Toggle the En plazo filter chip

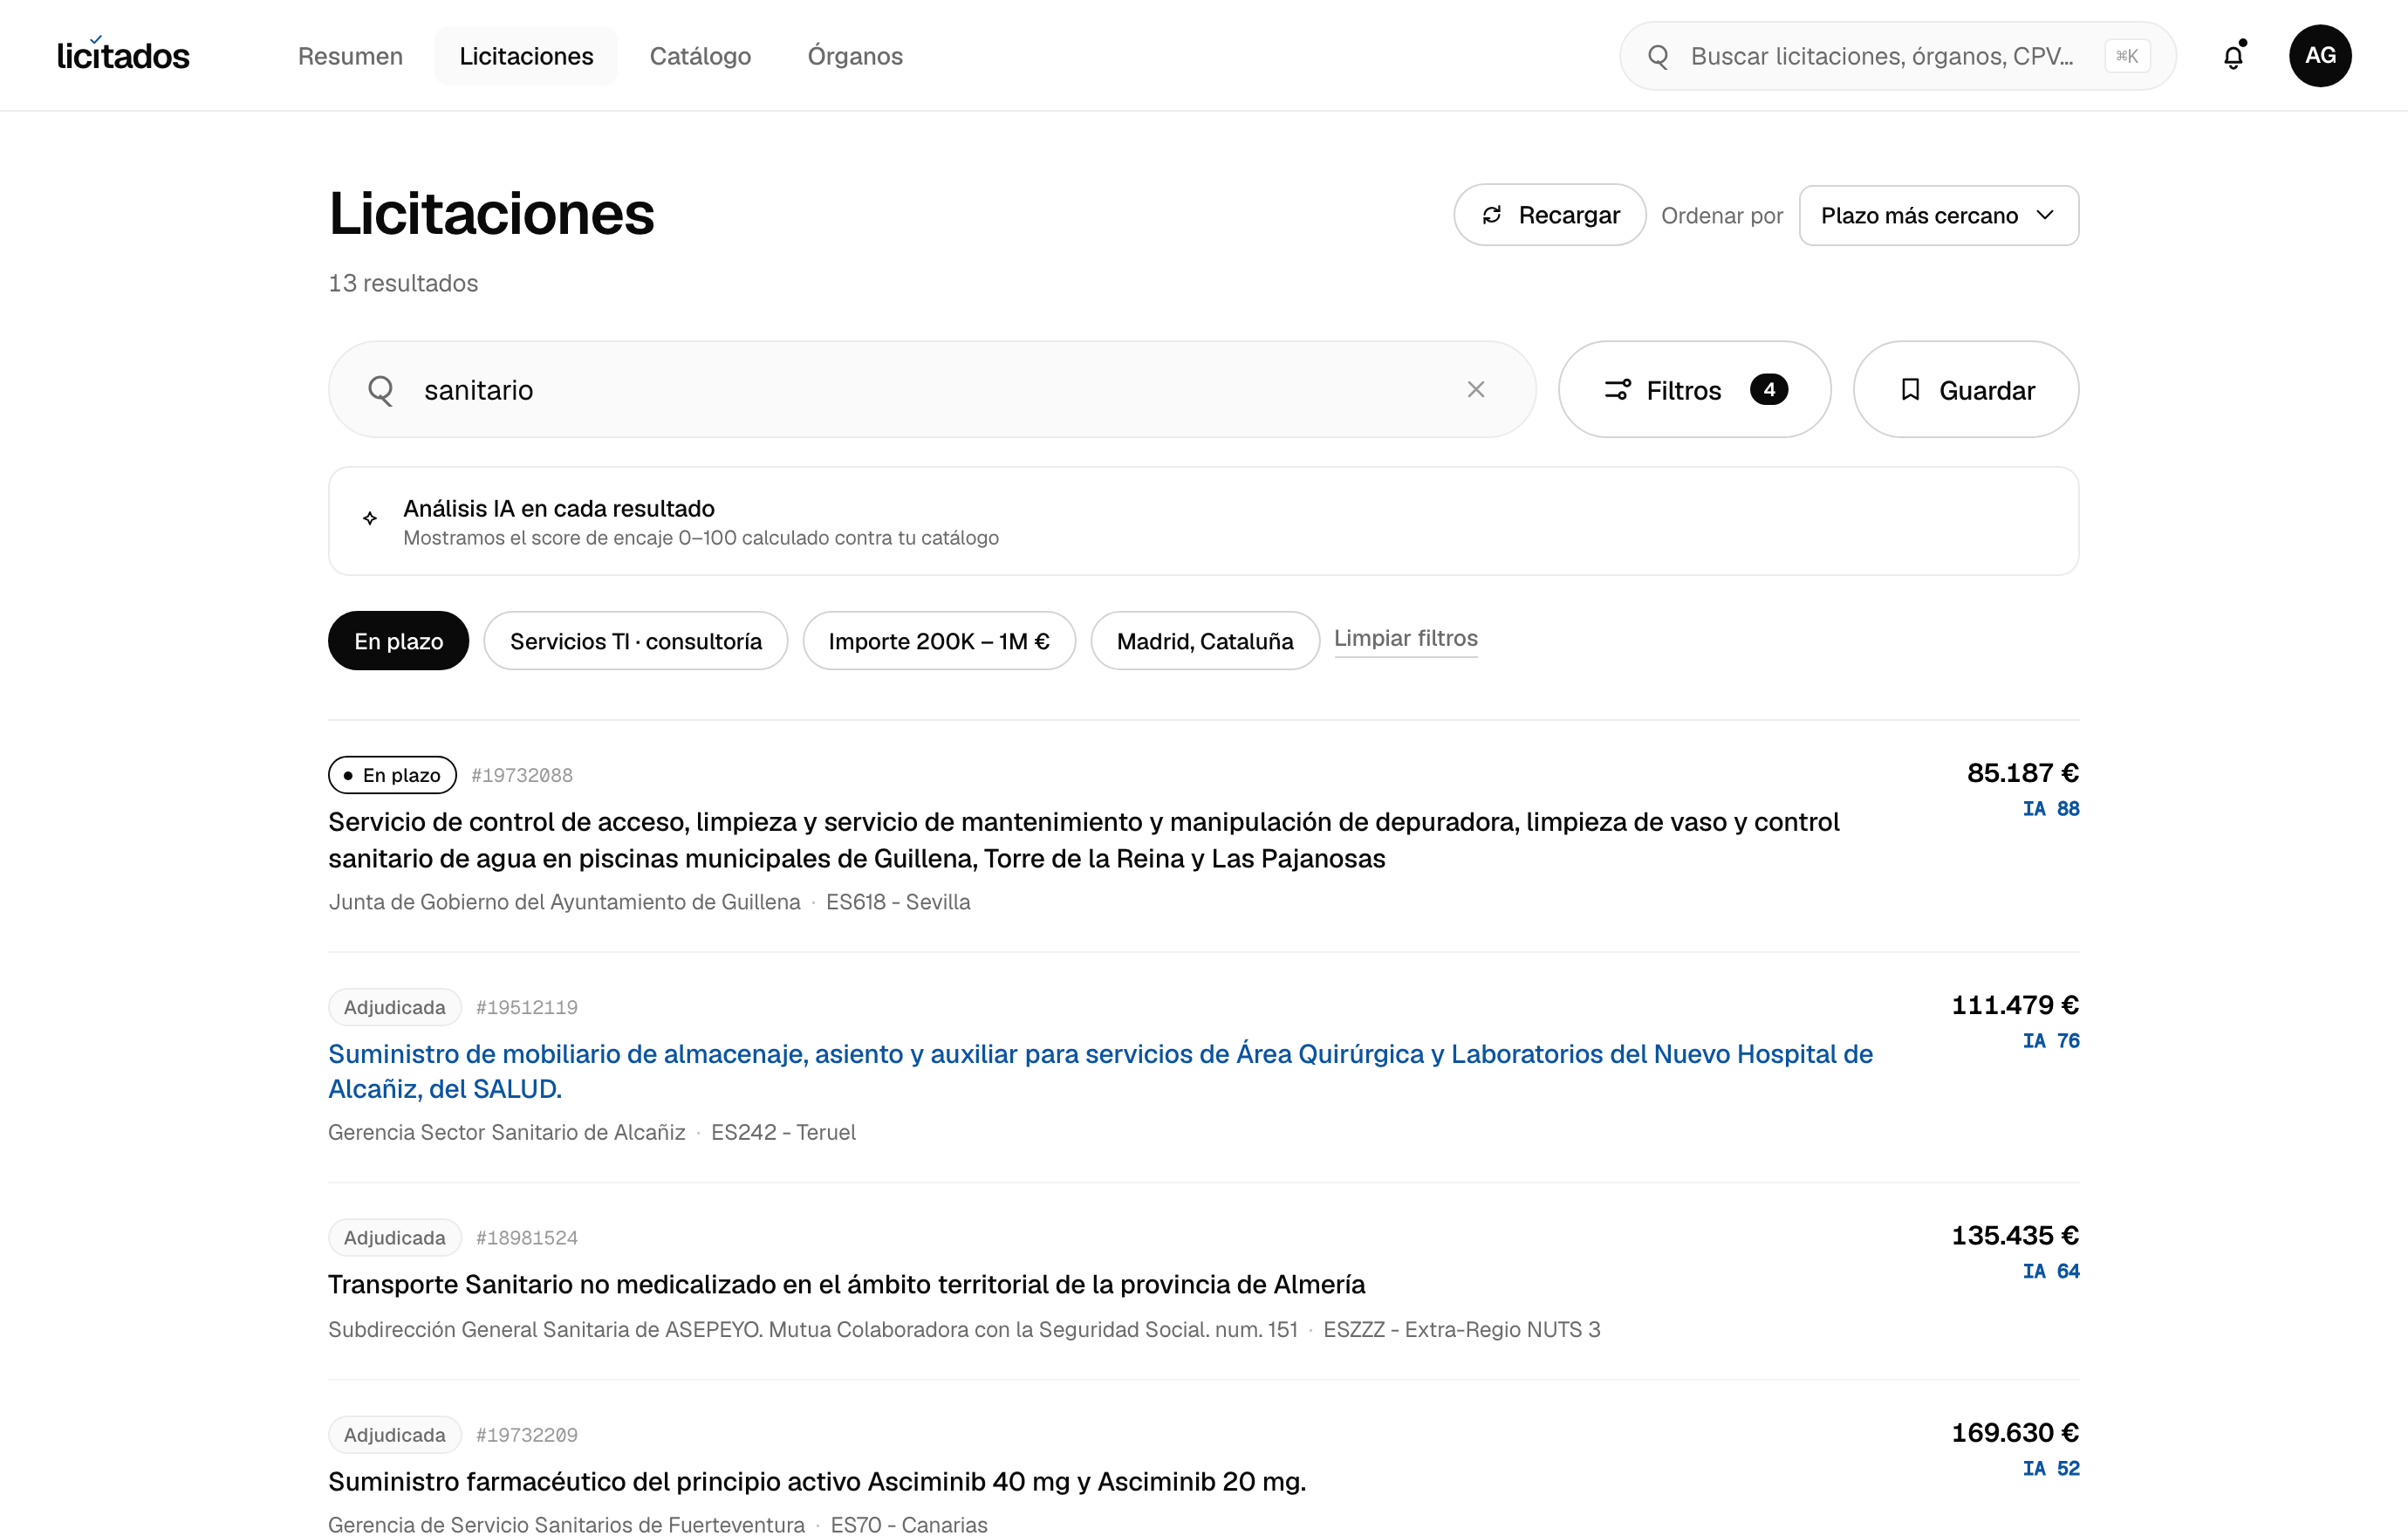tap(398, 641)
